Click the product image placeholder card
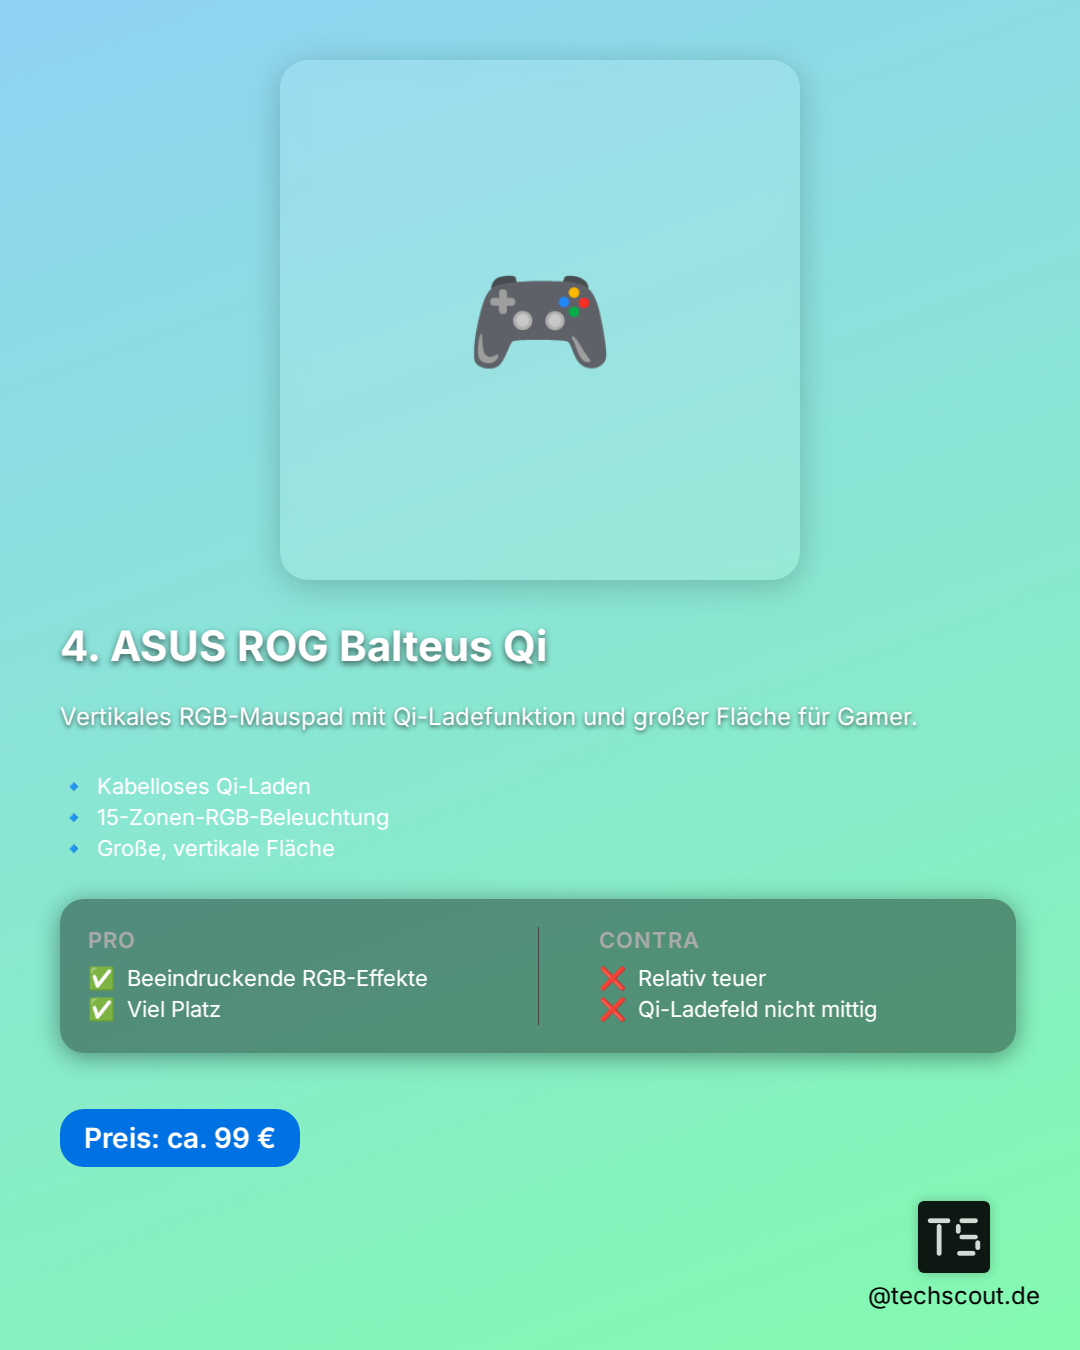The width and height of the screenshot is (1080, 1350). point(540,320)
